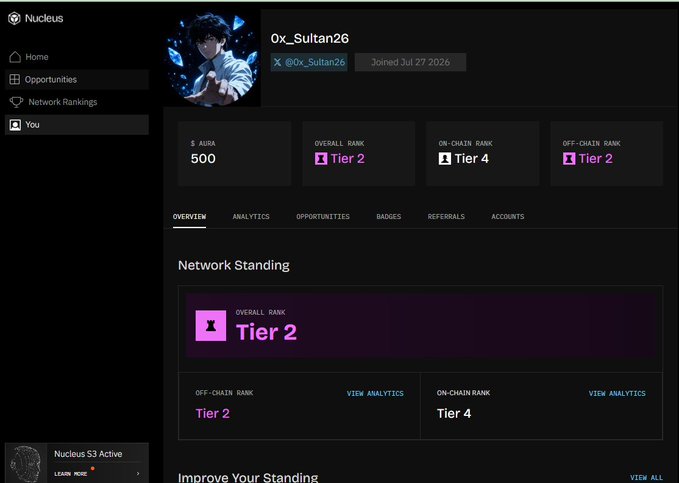
Task: Select You in the sidebar
Action: [x=77, y=125]
